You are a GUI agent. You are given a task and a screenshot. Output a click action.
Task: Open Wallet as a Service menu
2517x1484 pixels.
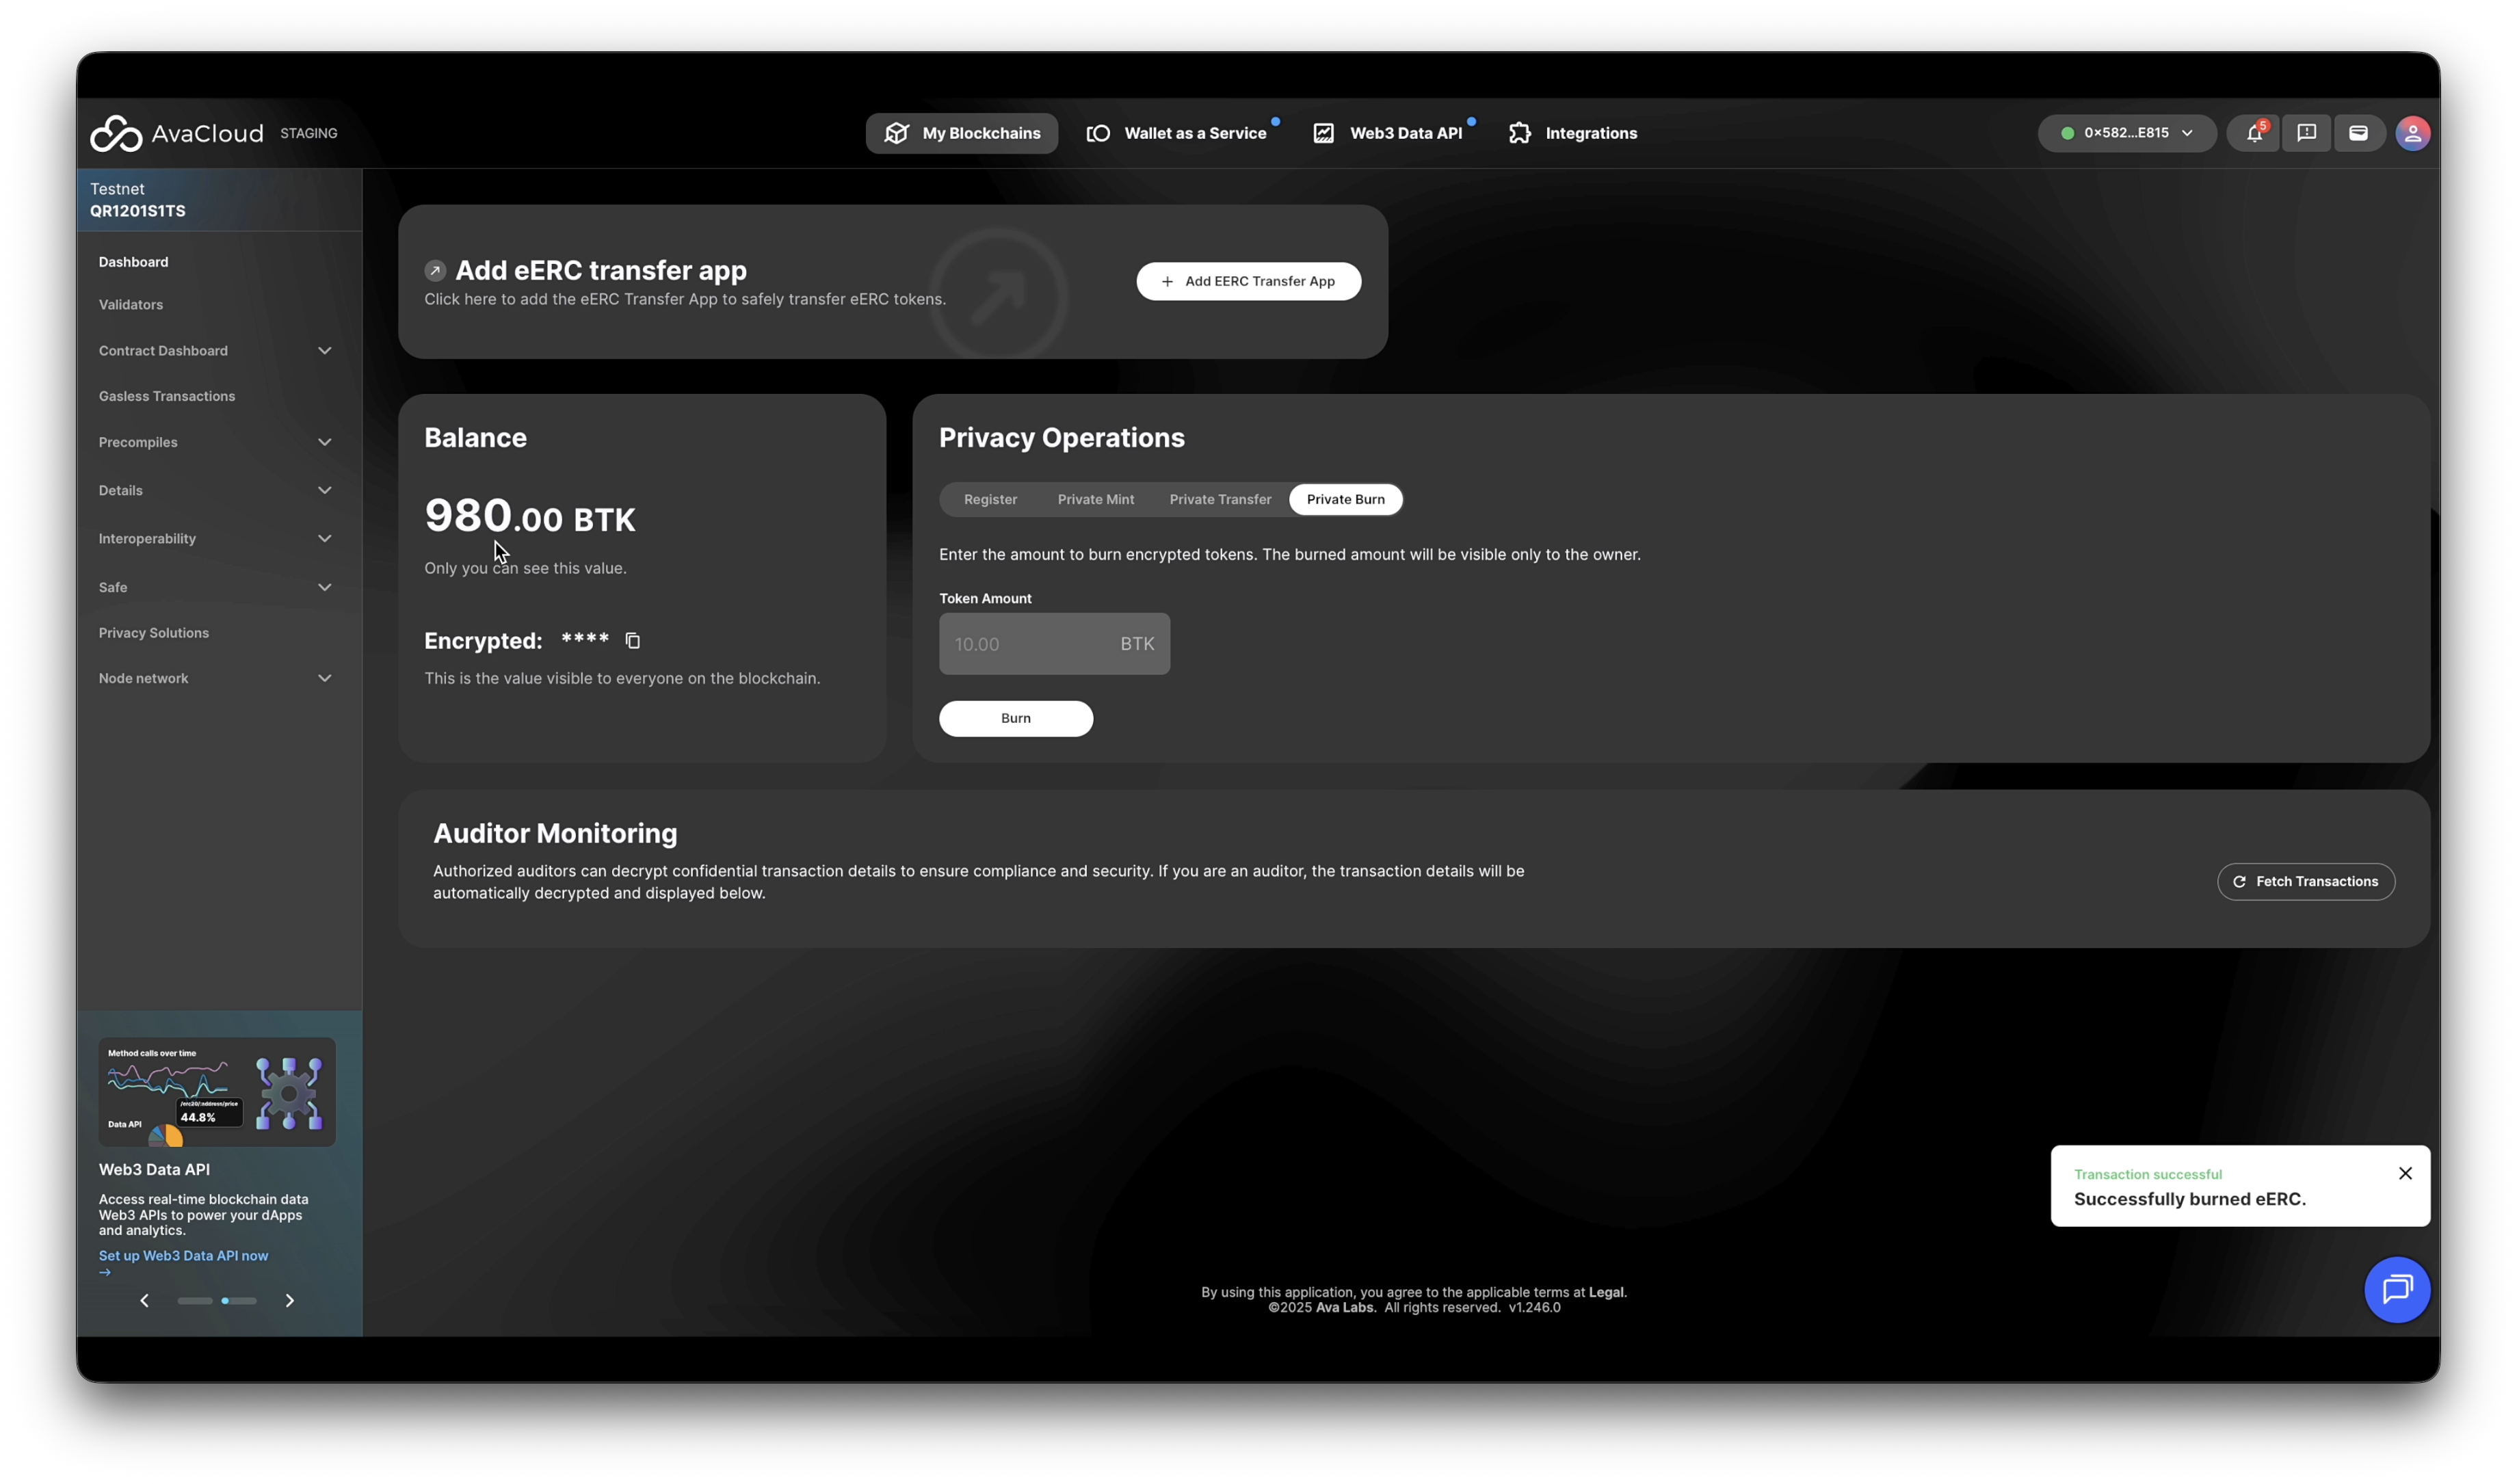click(1177, 133)
